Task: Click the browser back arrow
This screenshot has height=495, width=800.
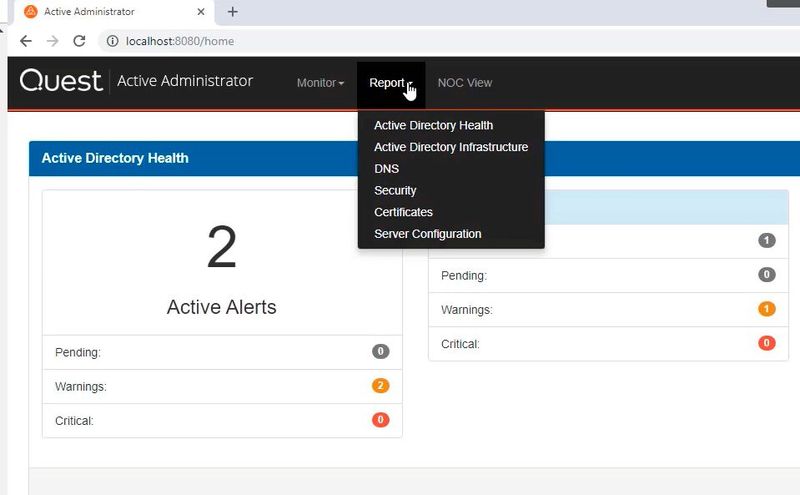Action: tap(26, 41)
